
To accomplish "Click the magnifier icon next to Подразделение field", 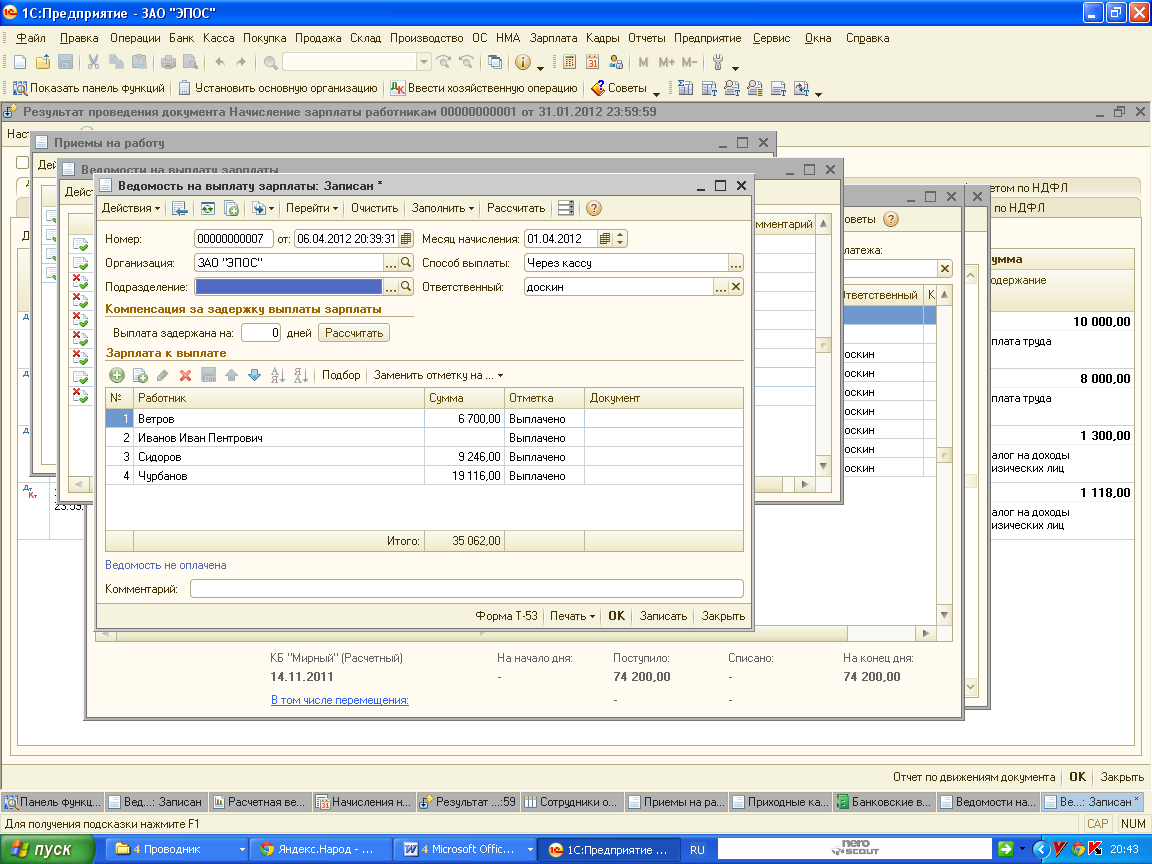I will click(406, 287).
